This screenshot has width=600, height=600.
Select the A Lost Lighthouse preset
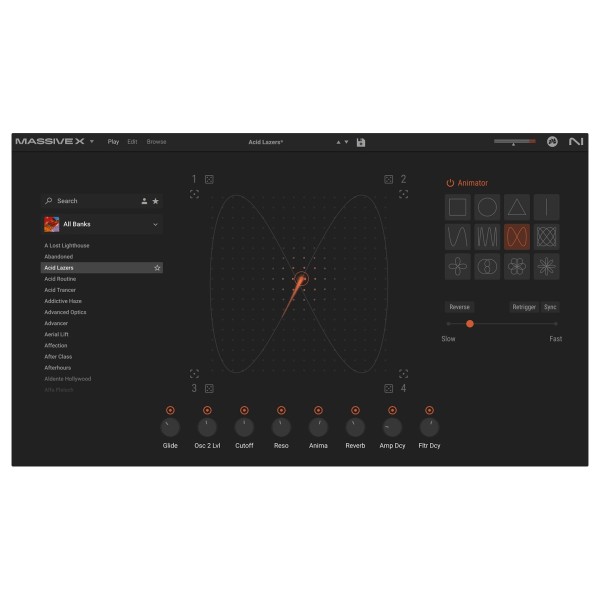pos(67,246)
